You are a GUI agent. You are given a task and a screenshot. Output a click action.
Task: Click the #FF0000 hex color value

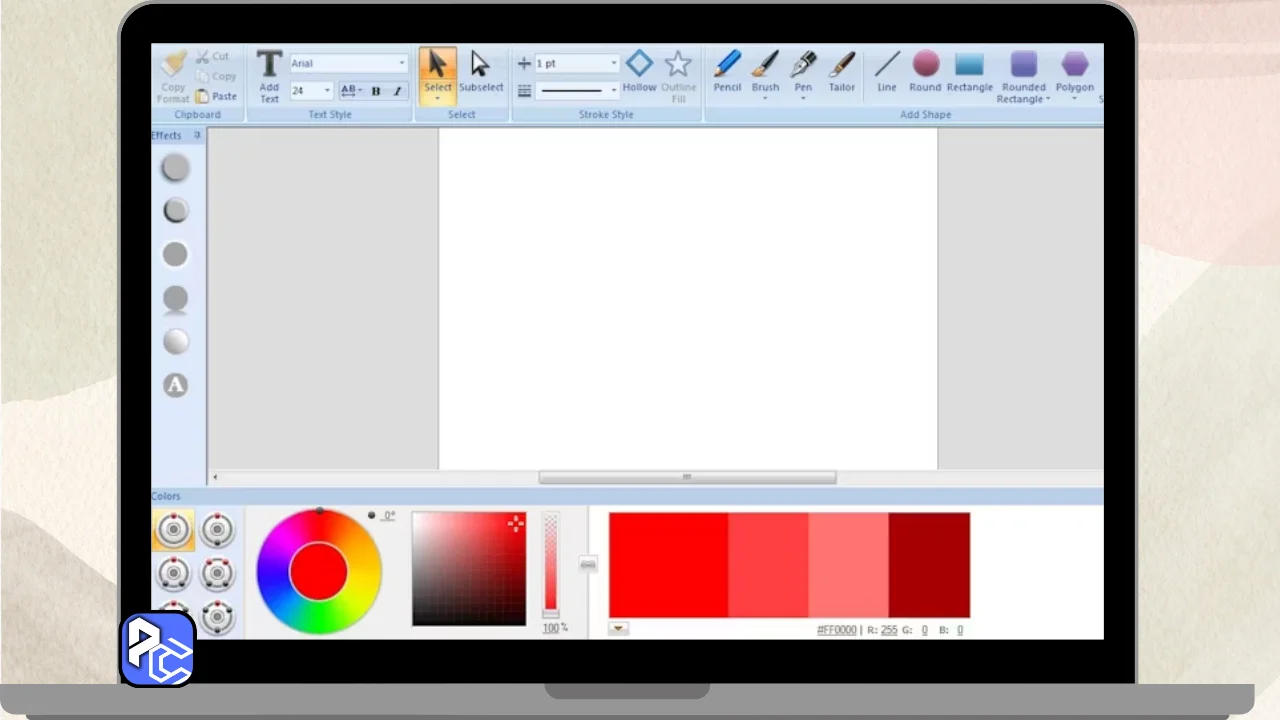pyautogui.click(x=837, y=630)
